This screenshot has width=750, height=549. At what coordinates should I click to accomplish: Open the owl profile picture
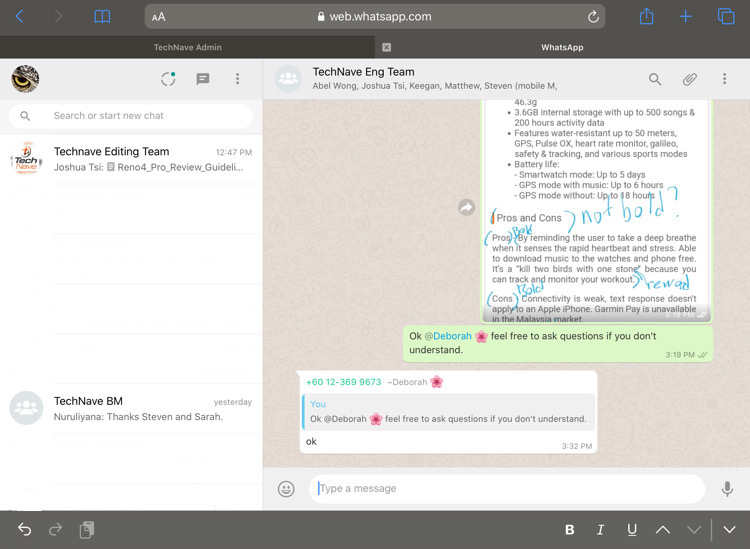click(x=25, y=79)
